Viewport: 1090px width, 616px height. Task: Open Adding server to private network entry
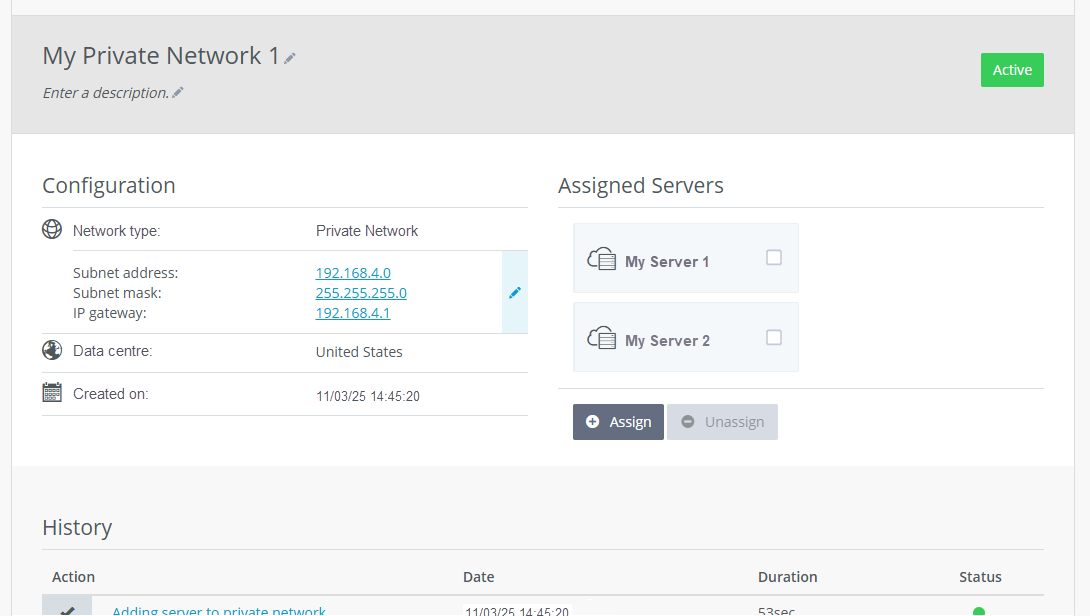(x=219, y=610)
